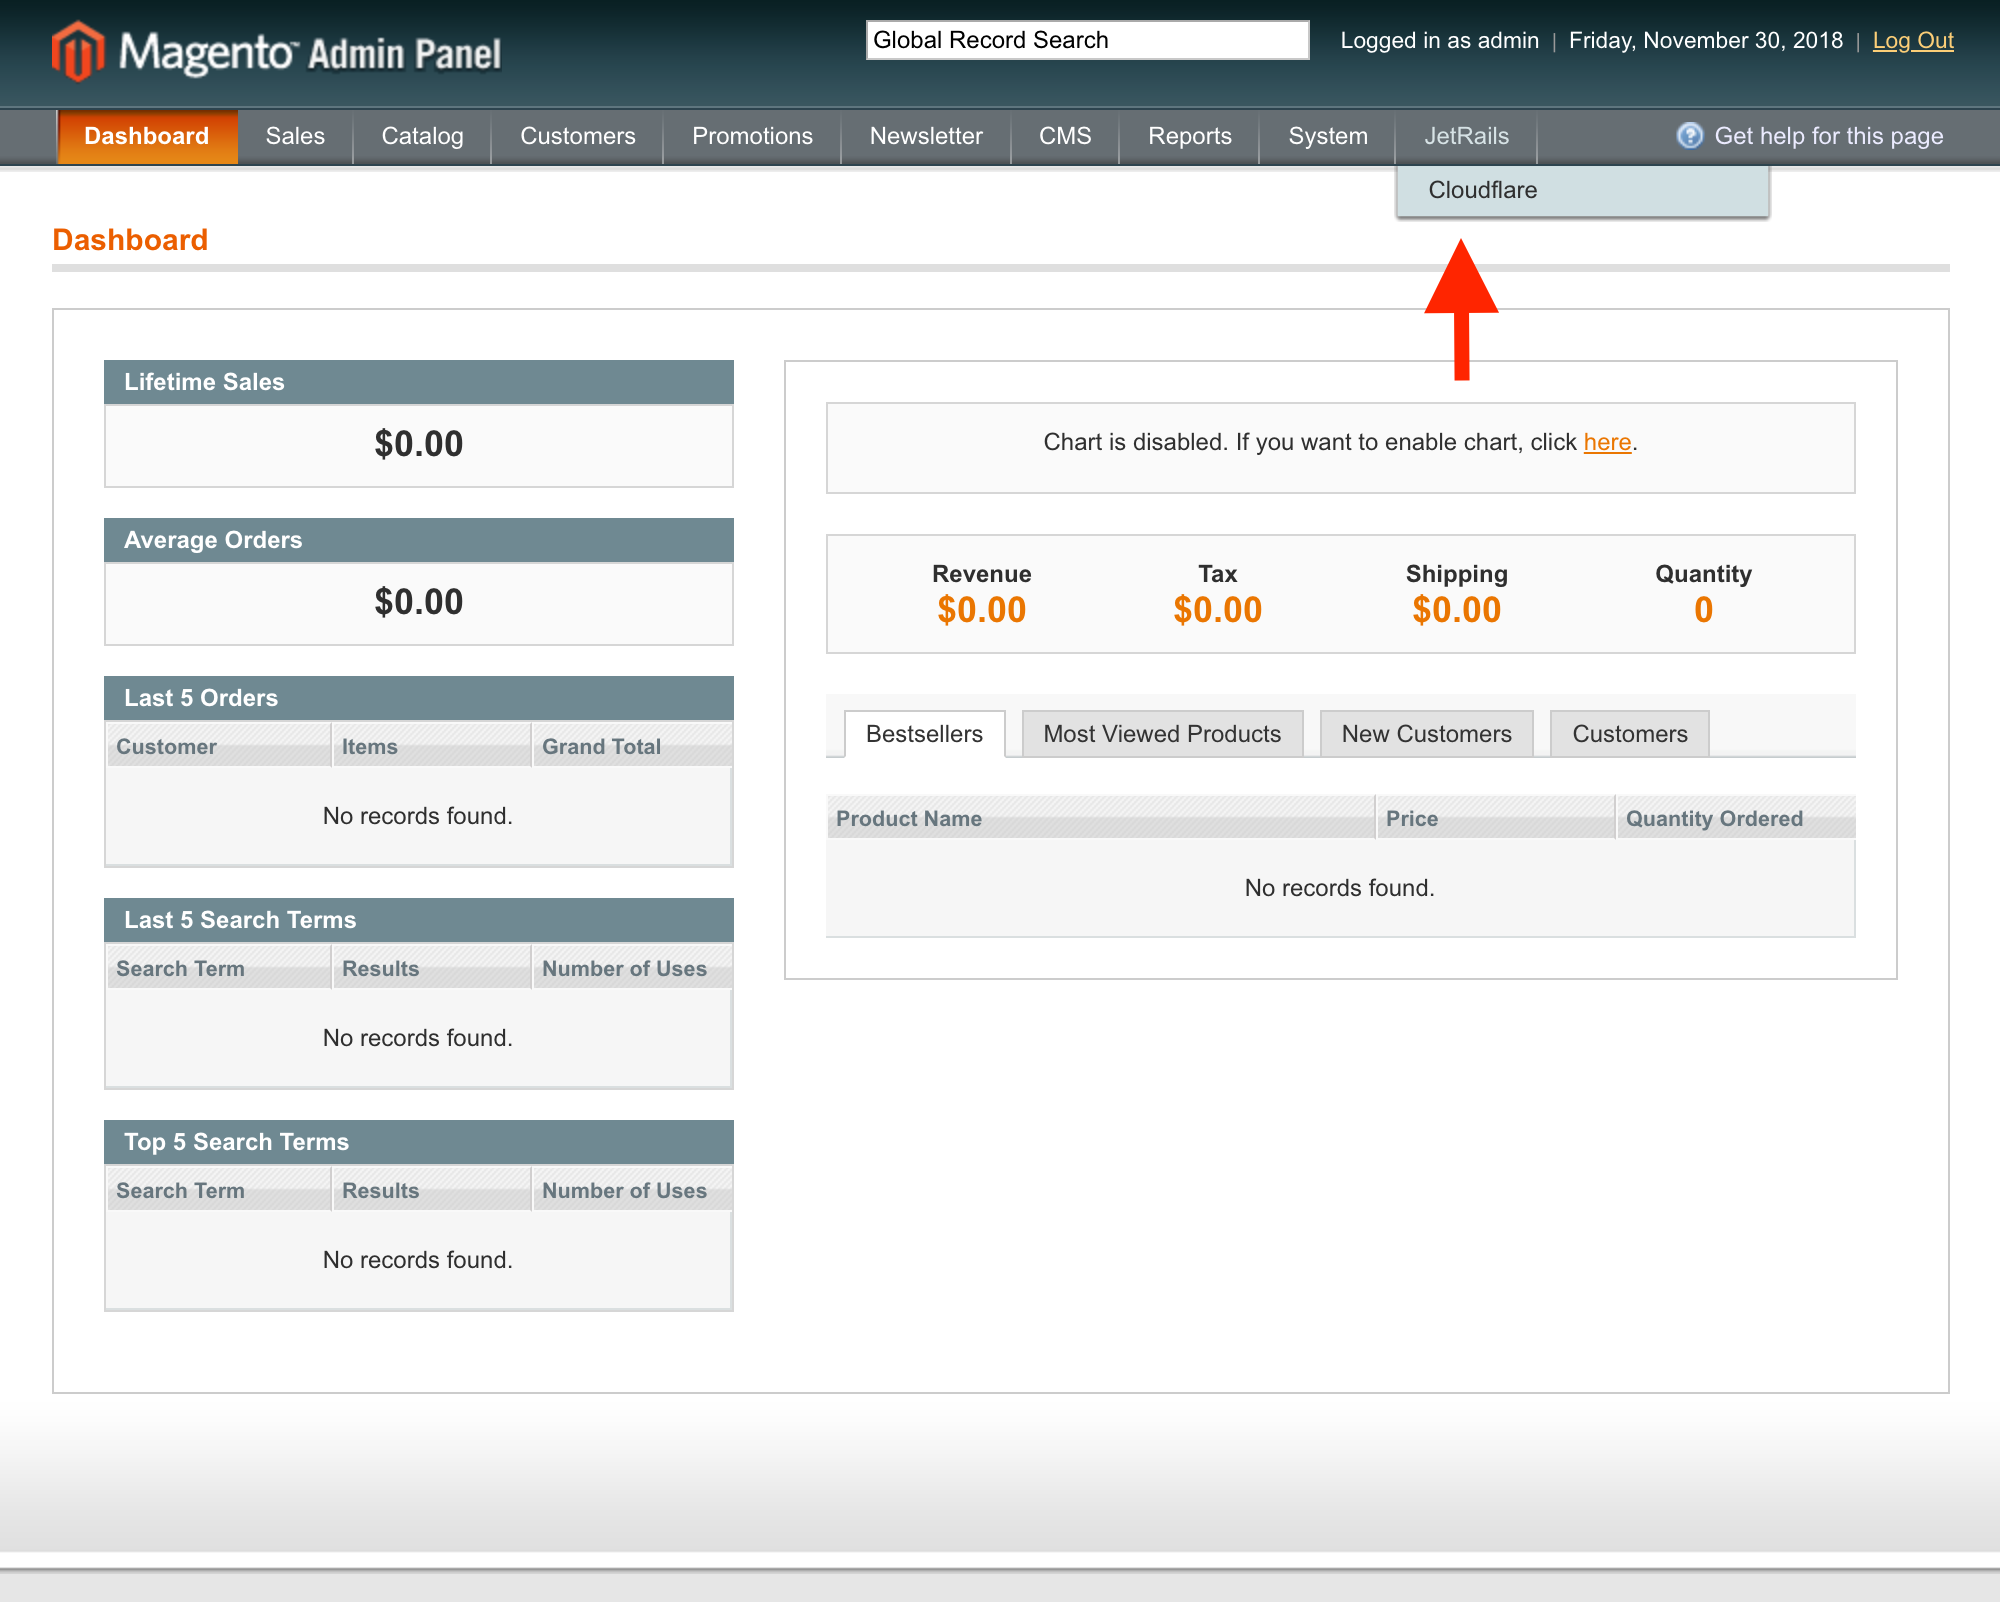Click the Grand Total column header
The height and width of the screenshot is (1602, 2000).
[632, 746]
